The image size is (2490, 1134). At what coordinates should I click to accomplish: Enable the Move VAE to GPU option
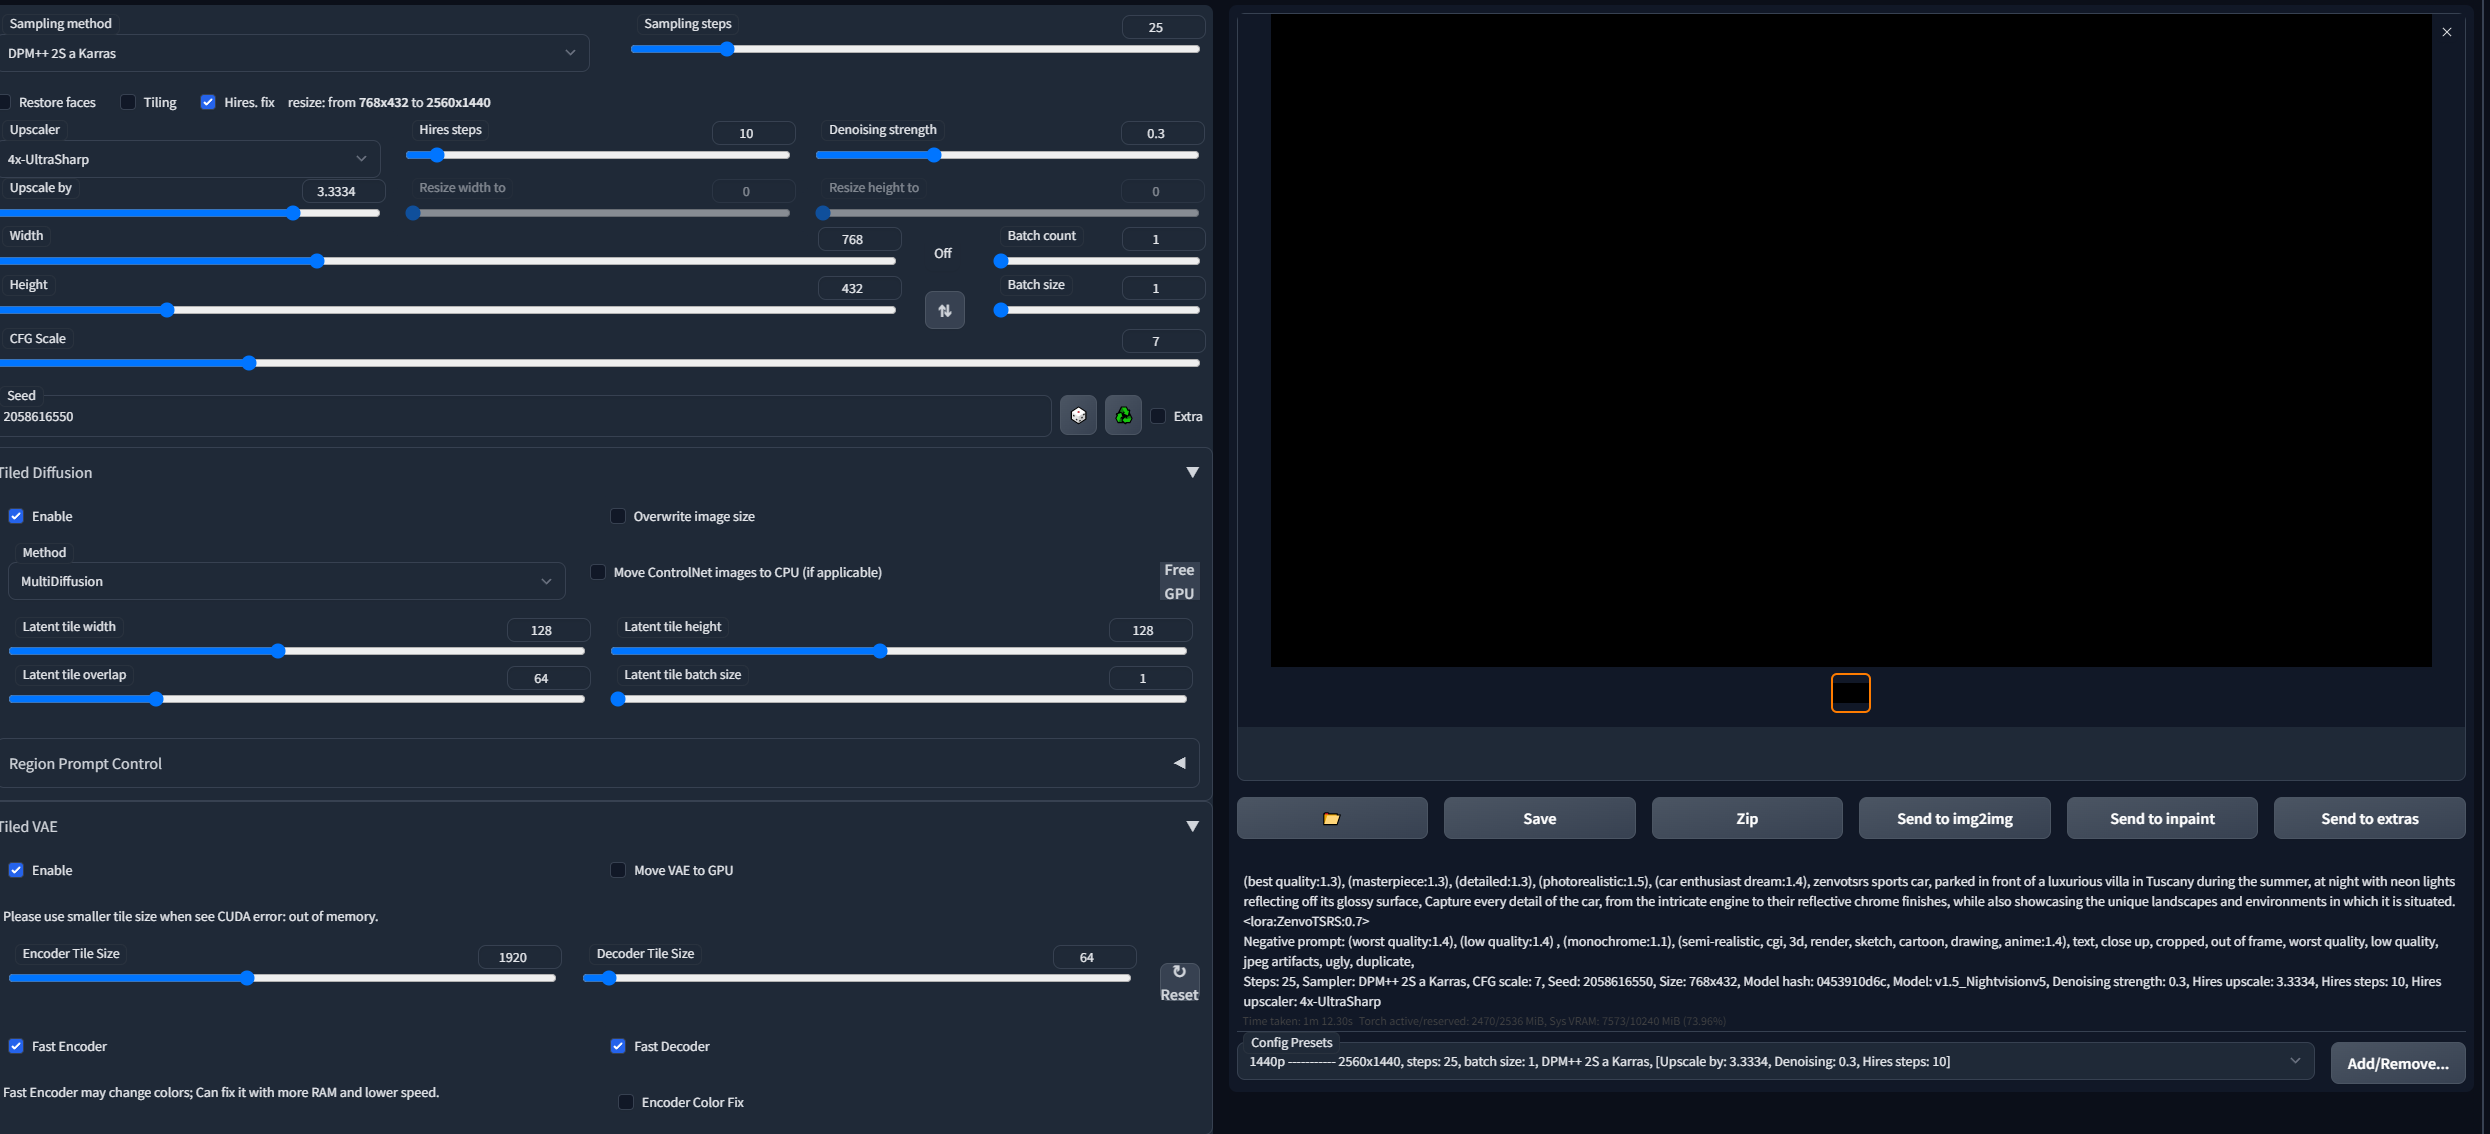[x=618, y=870]
